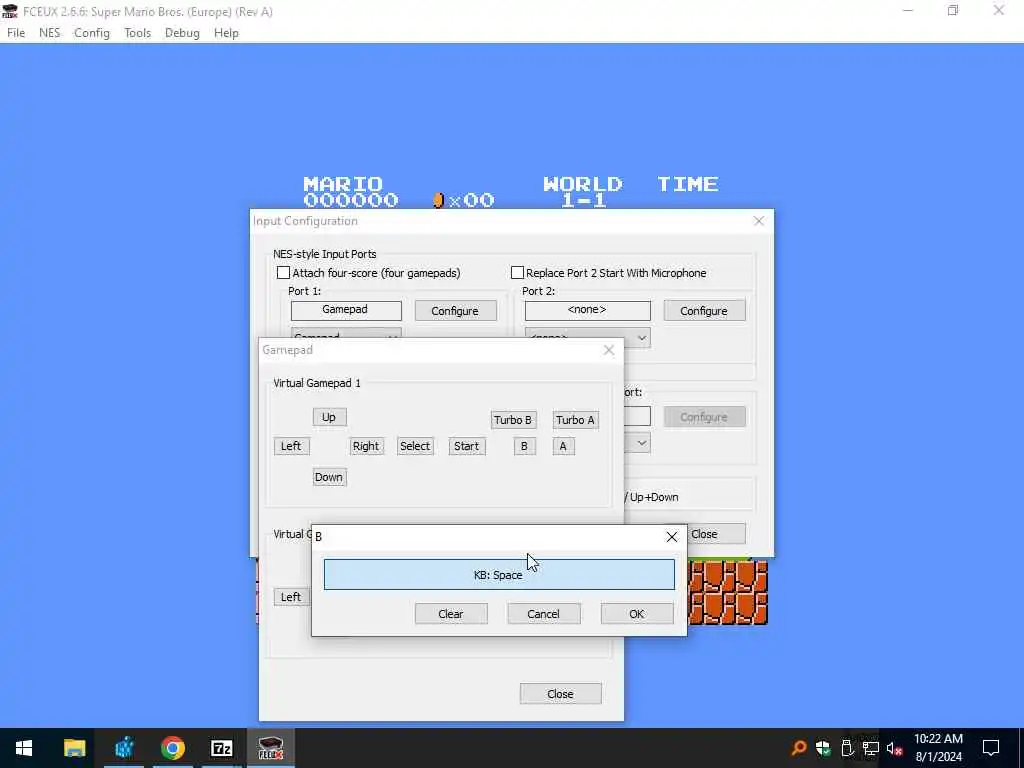Click Start button on Virtual Gamepad 1
The image size is (1024, 768).
click(x=466, y=446)
